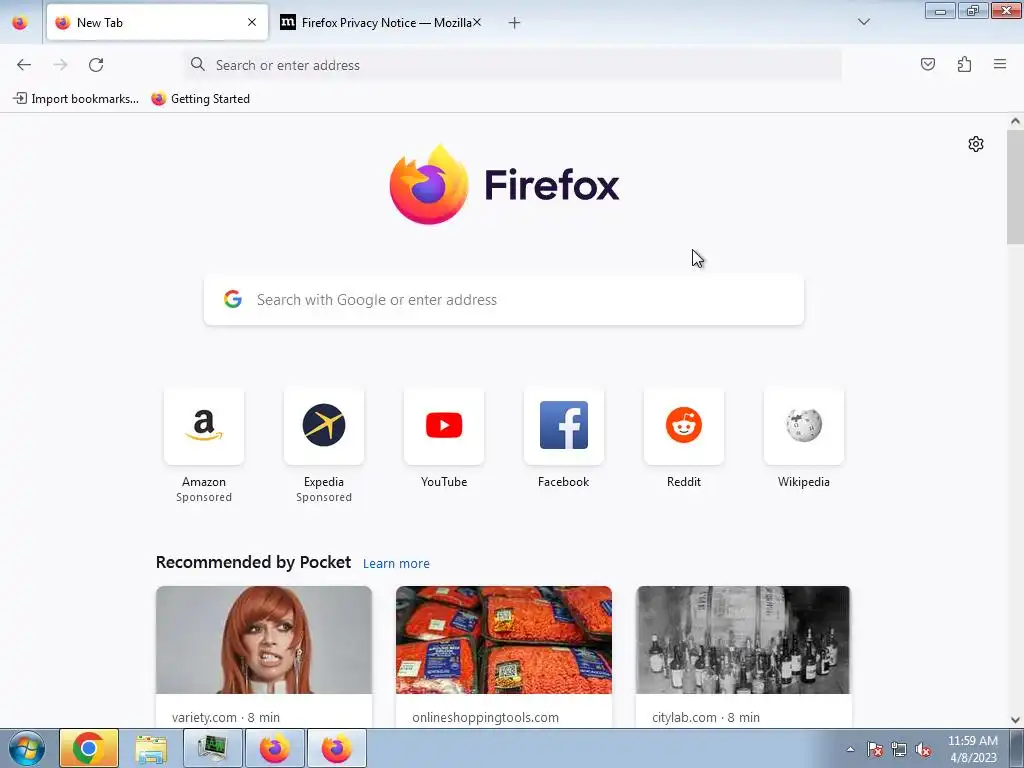
Task: Open the YouTube shortcut tile
Action: pyautogui.click(x=444, y=426)
